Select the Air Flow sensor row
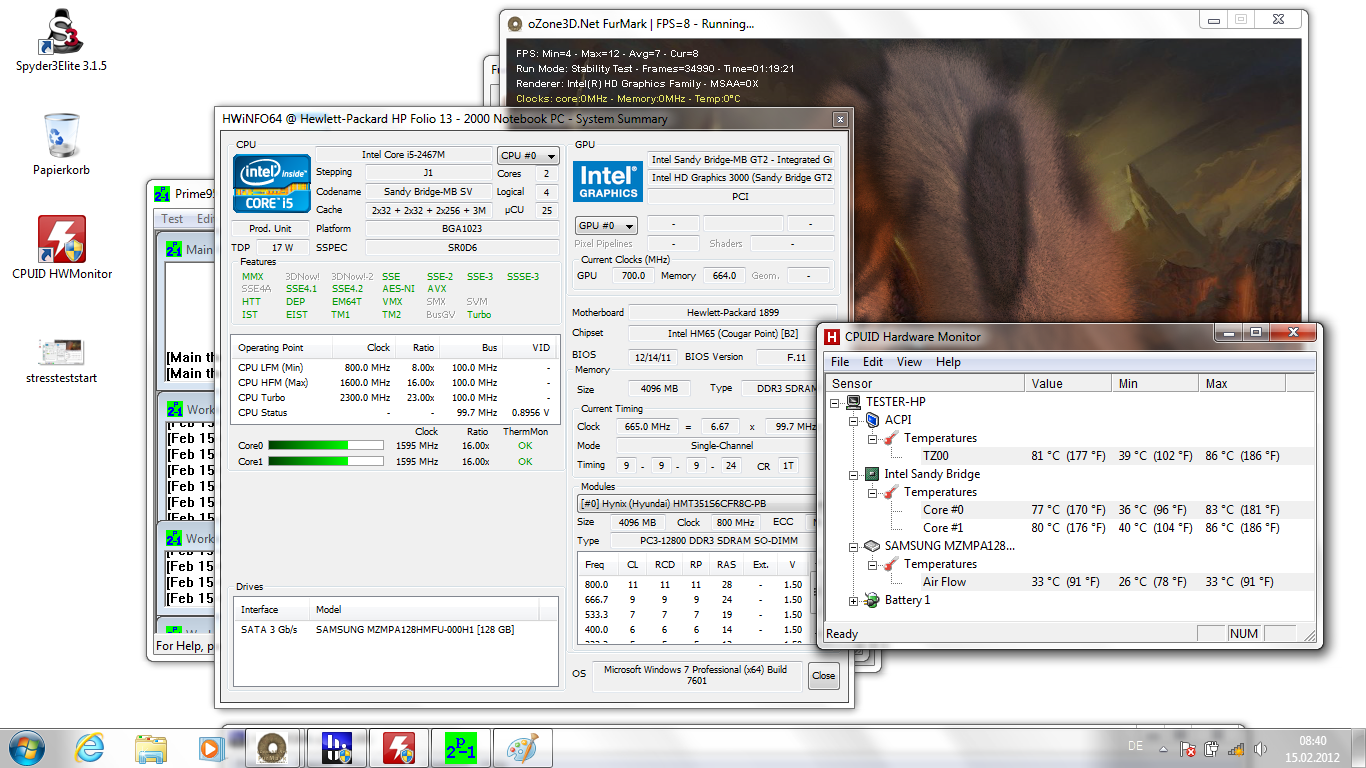This screenshot has width=1366, height=768. pyautogui.click(x=1068, y=582)
